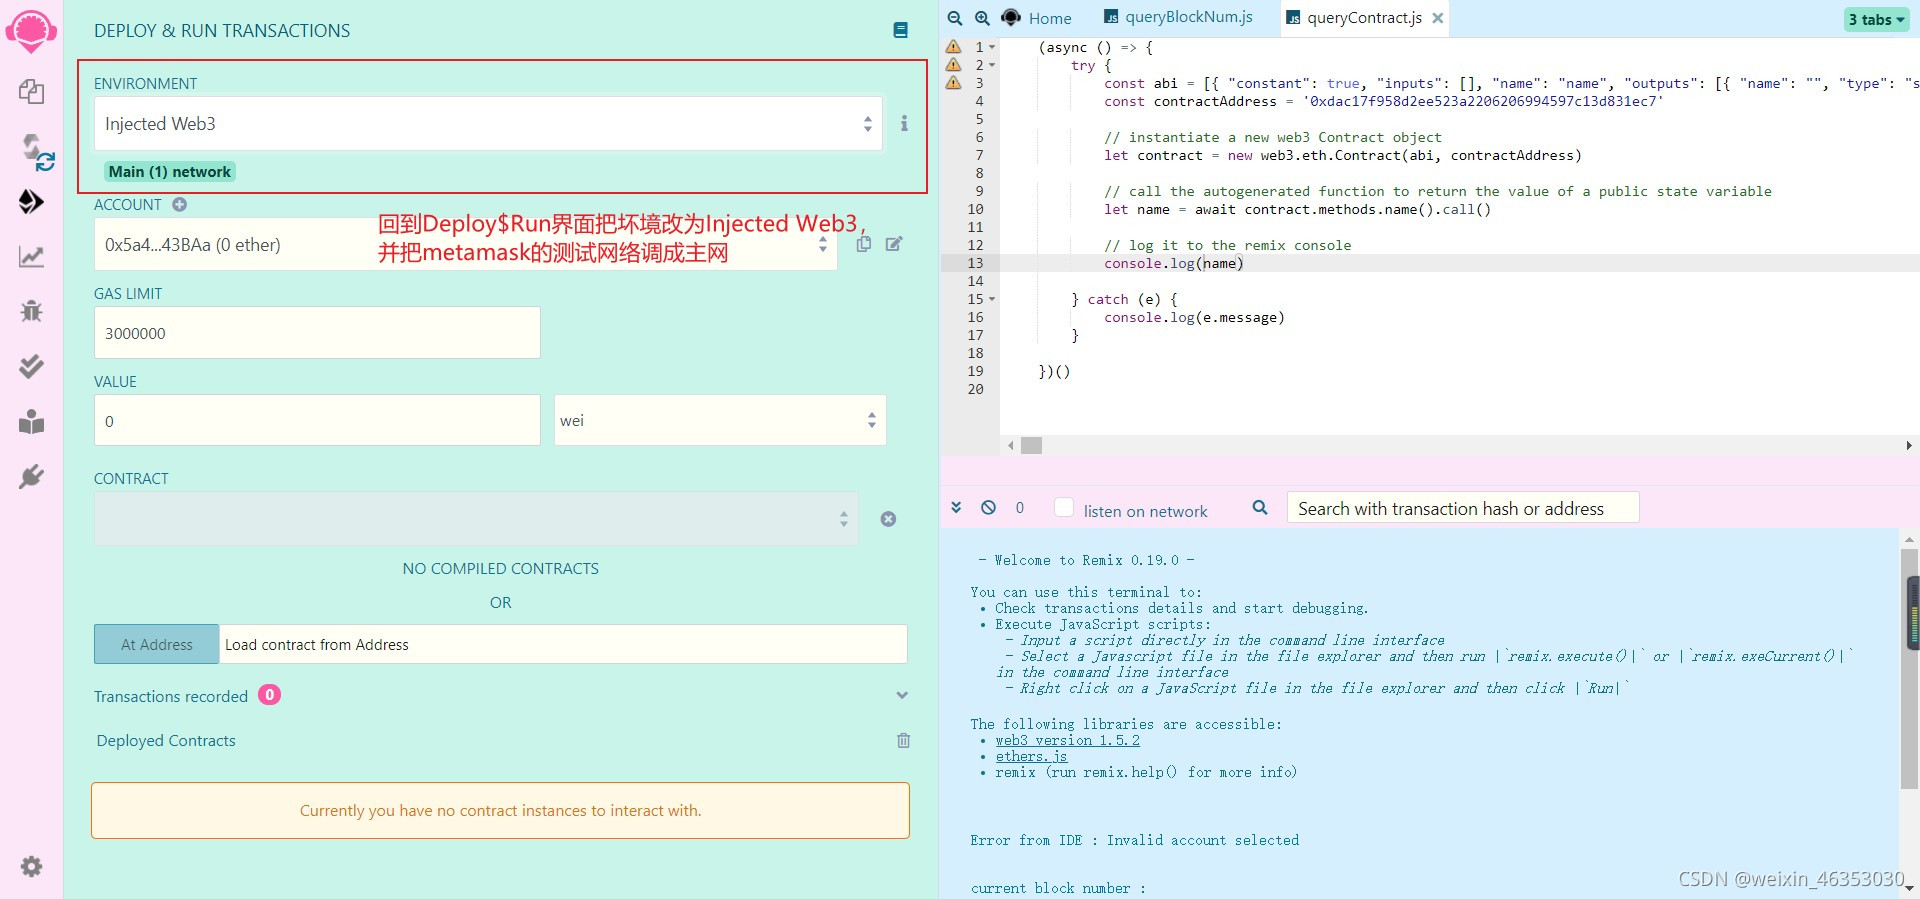Click the Main (1) network badge
The width and height of the screenshot is (1920, 899).
[x=170, y=171]
